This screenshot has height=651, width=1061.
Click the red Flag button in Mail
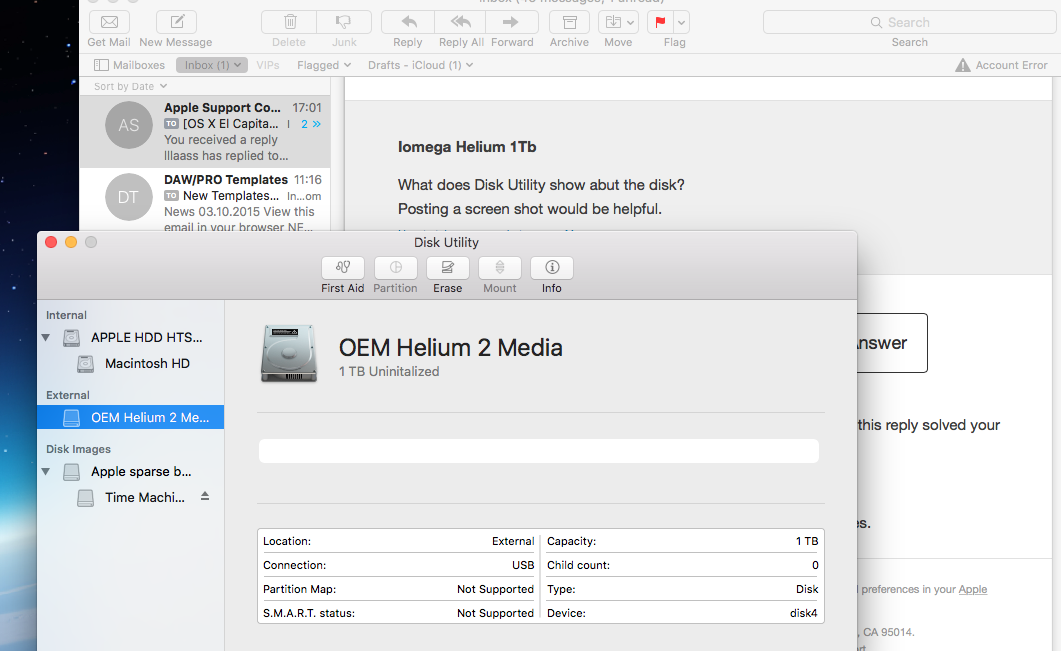pos(660,22)
